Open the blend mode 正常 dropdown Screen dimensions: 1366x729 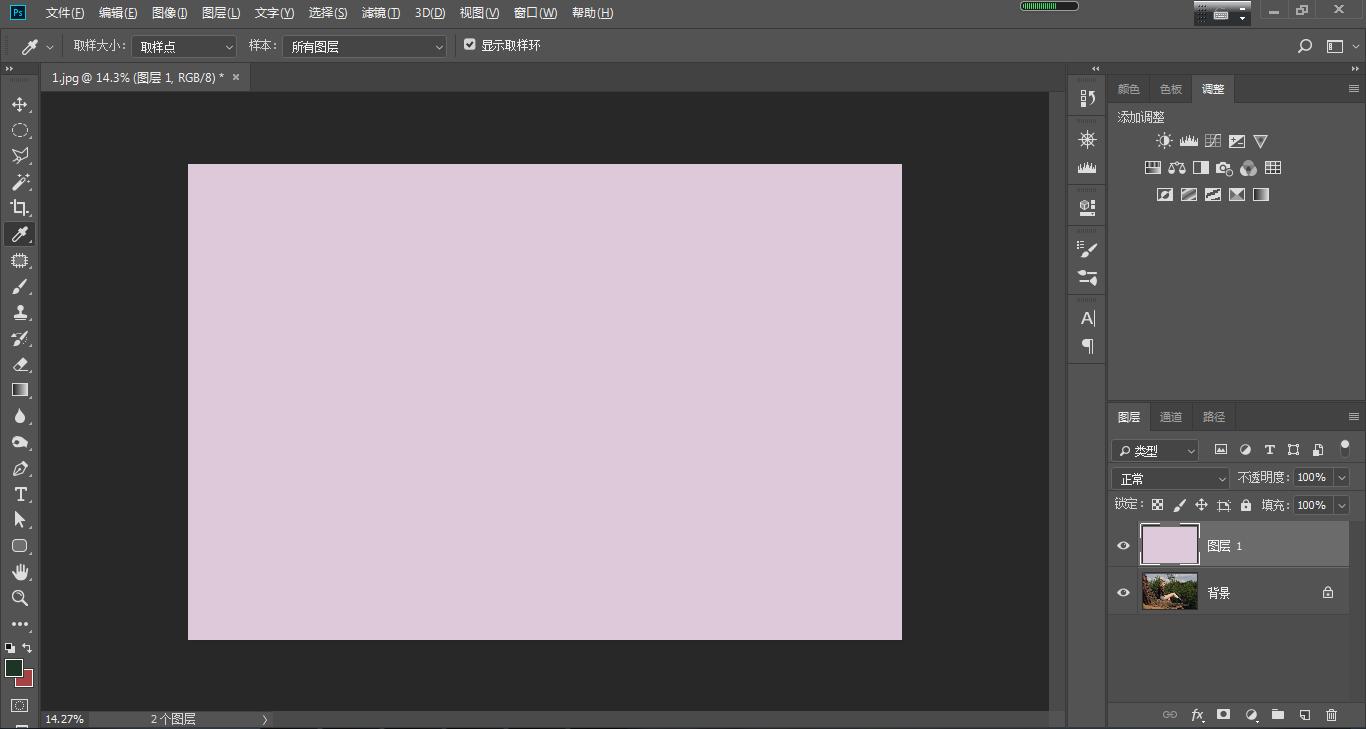pyautogui.click(x=1170, y=479)
